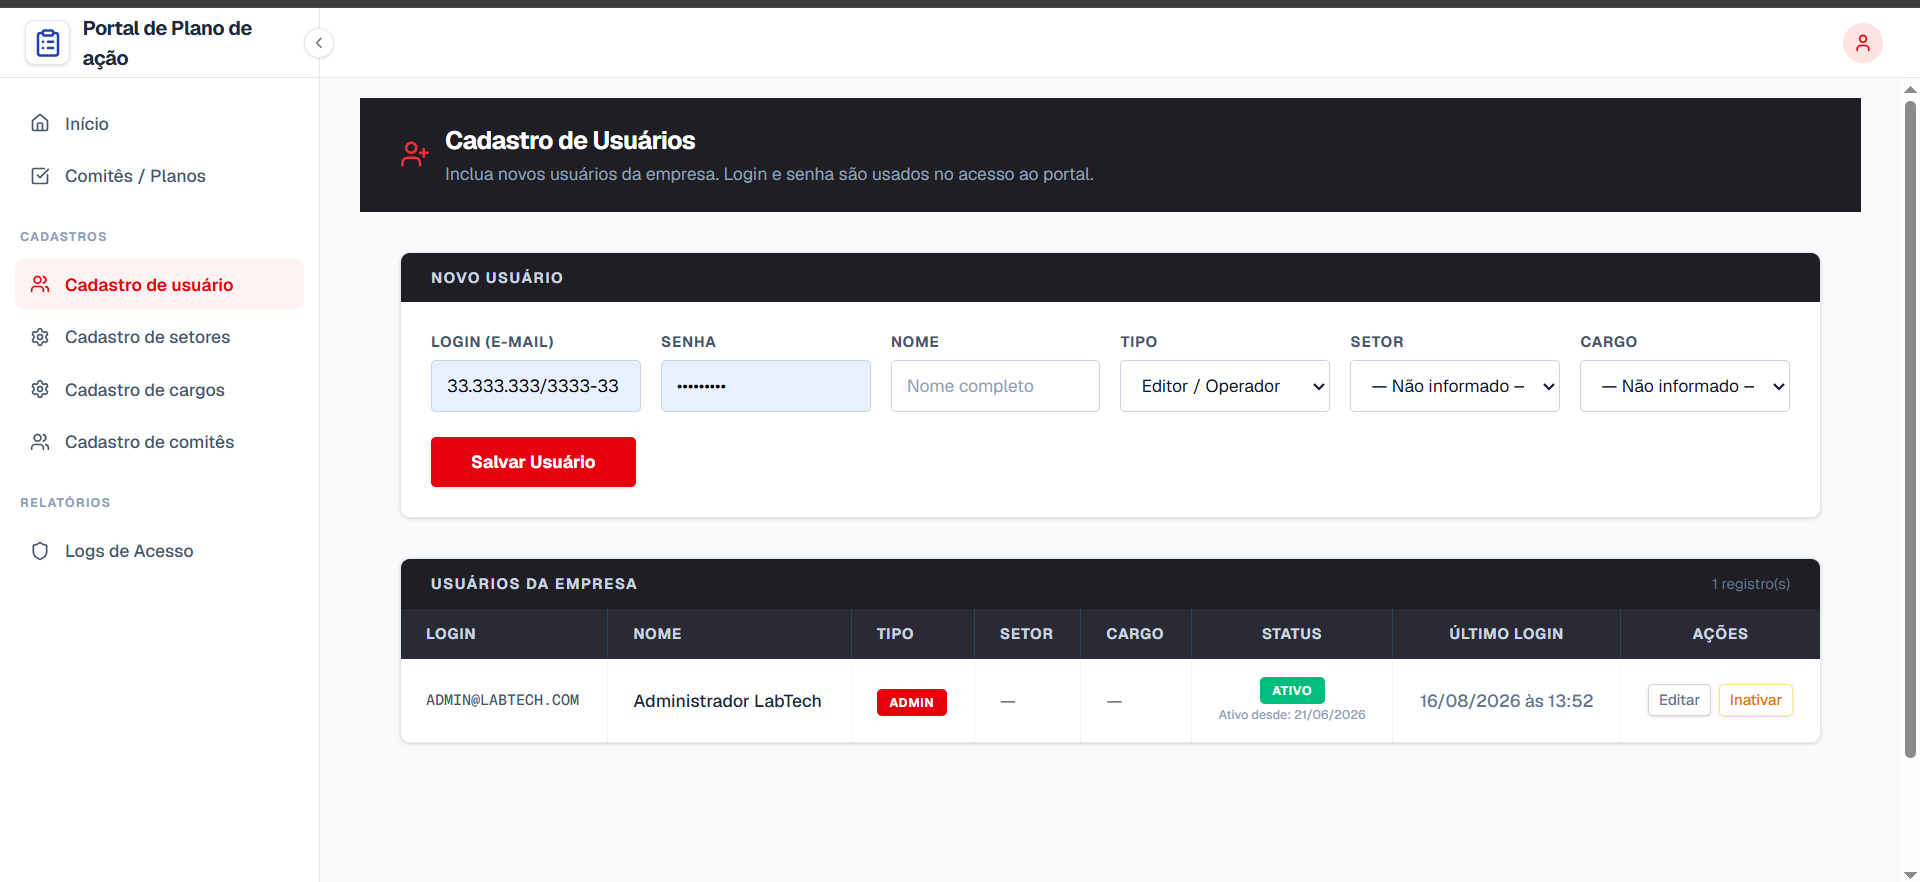Open the Setor dropdown
The height and width of the screenshot is (882, 1920).
[x=1455, y=386]
